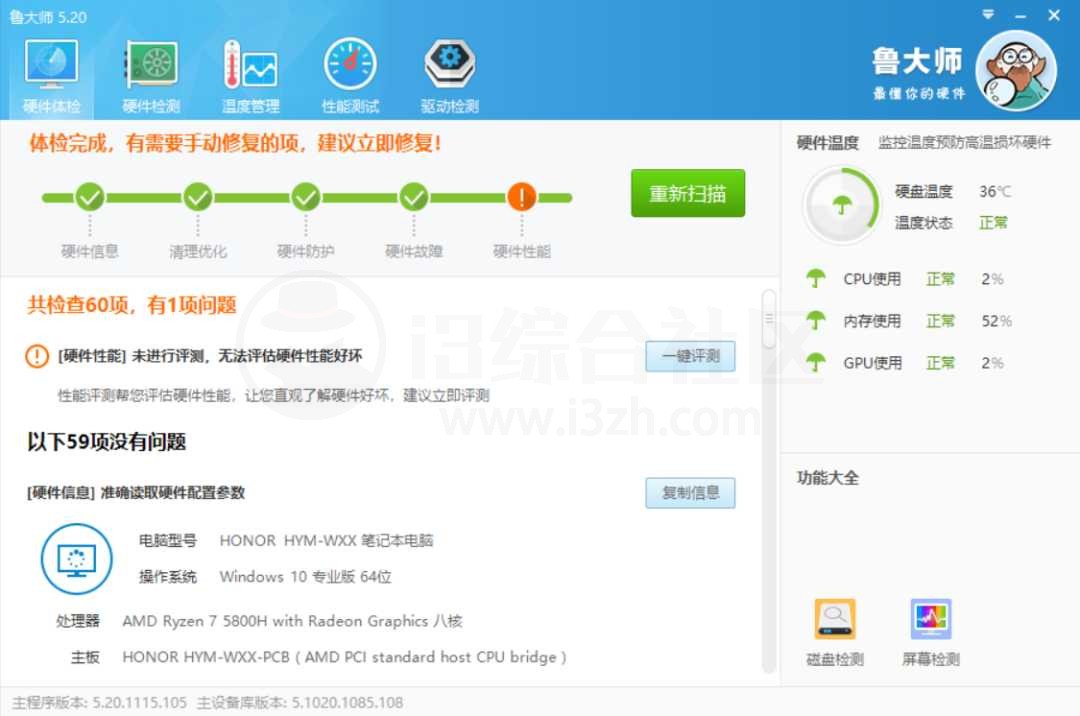Screen dimensions: 1080x716
Task: Click the 功能大全 section heading
Action: pos(828,477)
